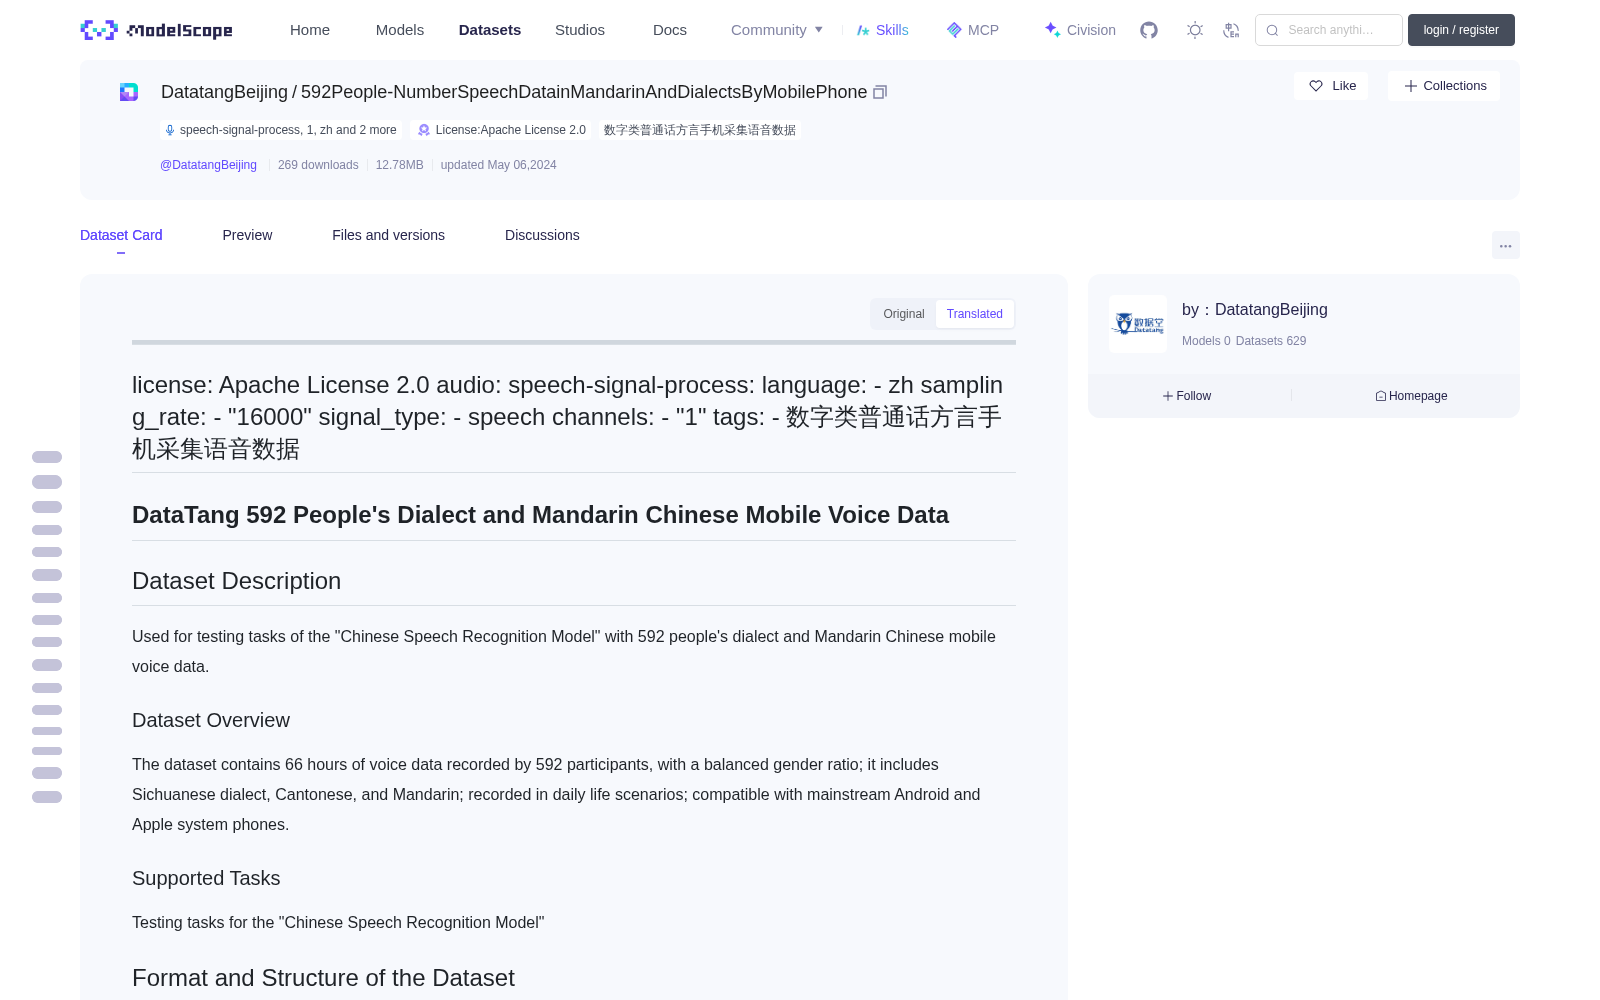Image resolution: width=1600 pixels, height=1000 pixels.
Task: Click the updated May 06,2024 text
Action: [x=499, y=165]
